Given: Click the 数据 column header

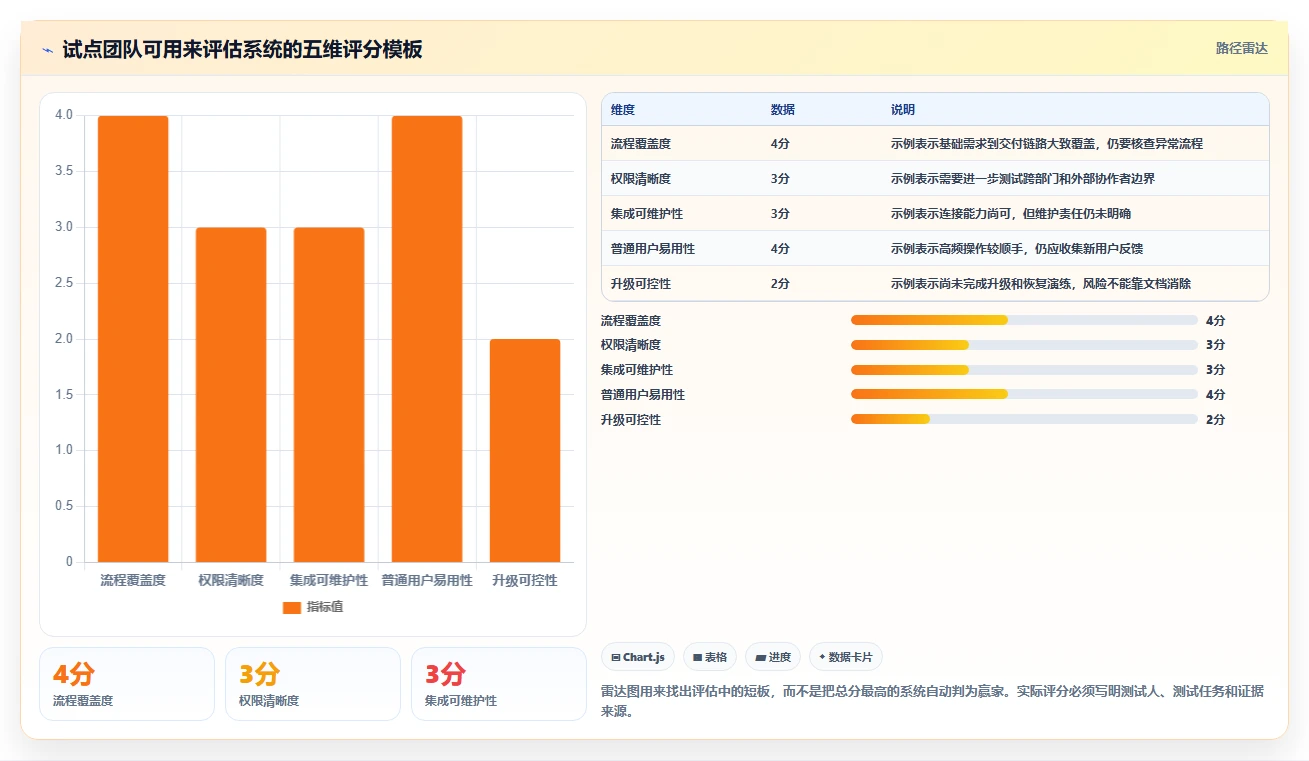Looking at the screenshot, I should 783,110.
